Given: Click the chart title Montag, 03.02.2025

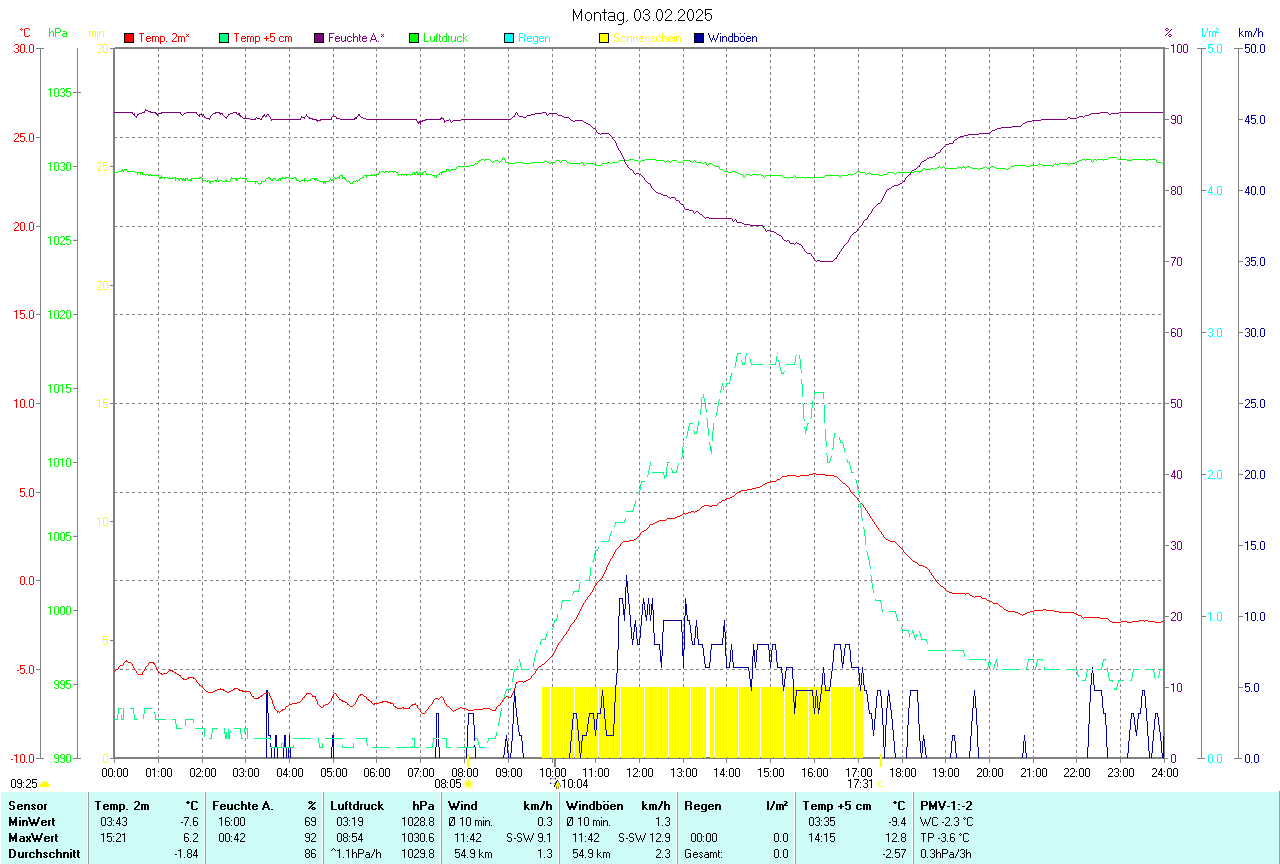Looking at the screenshot, I should [642, 15].
